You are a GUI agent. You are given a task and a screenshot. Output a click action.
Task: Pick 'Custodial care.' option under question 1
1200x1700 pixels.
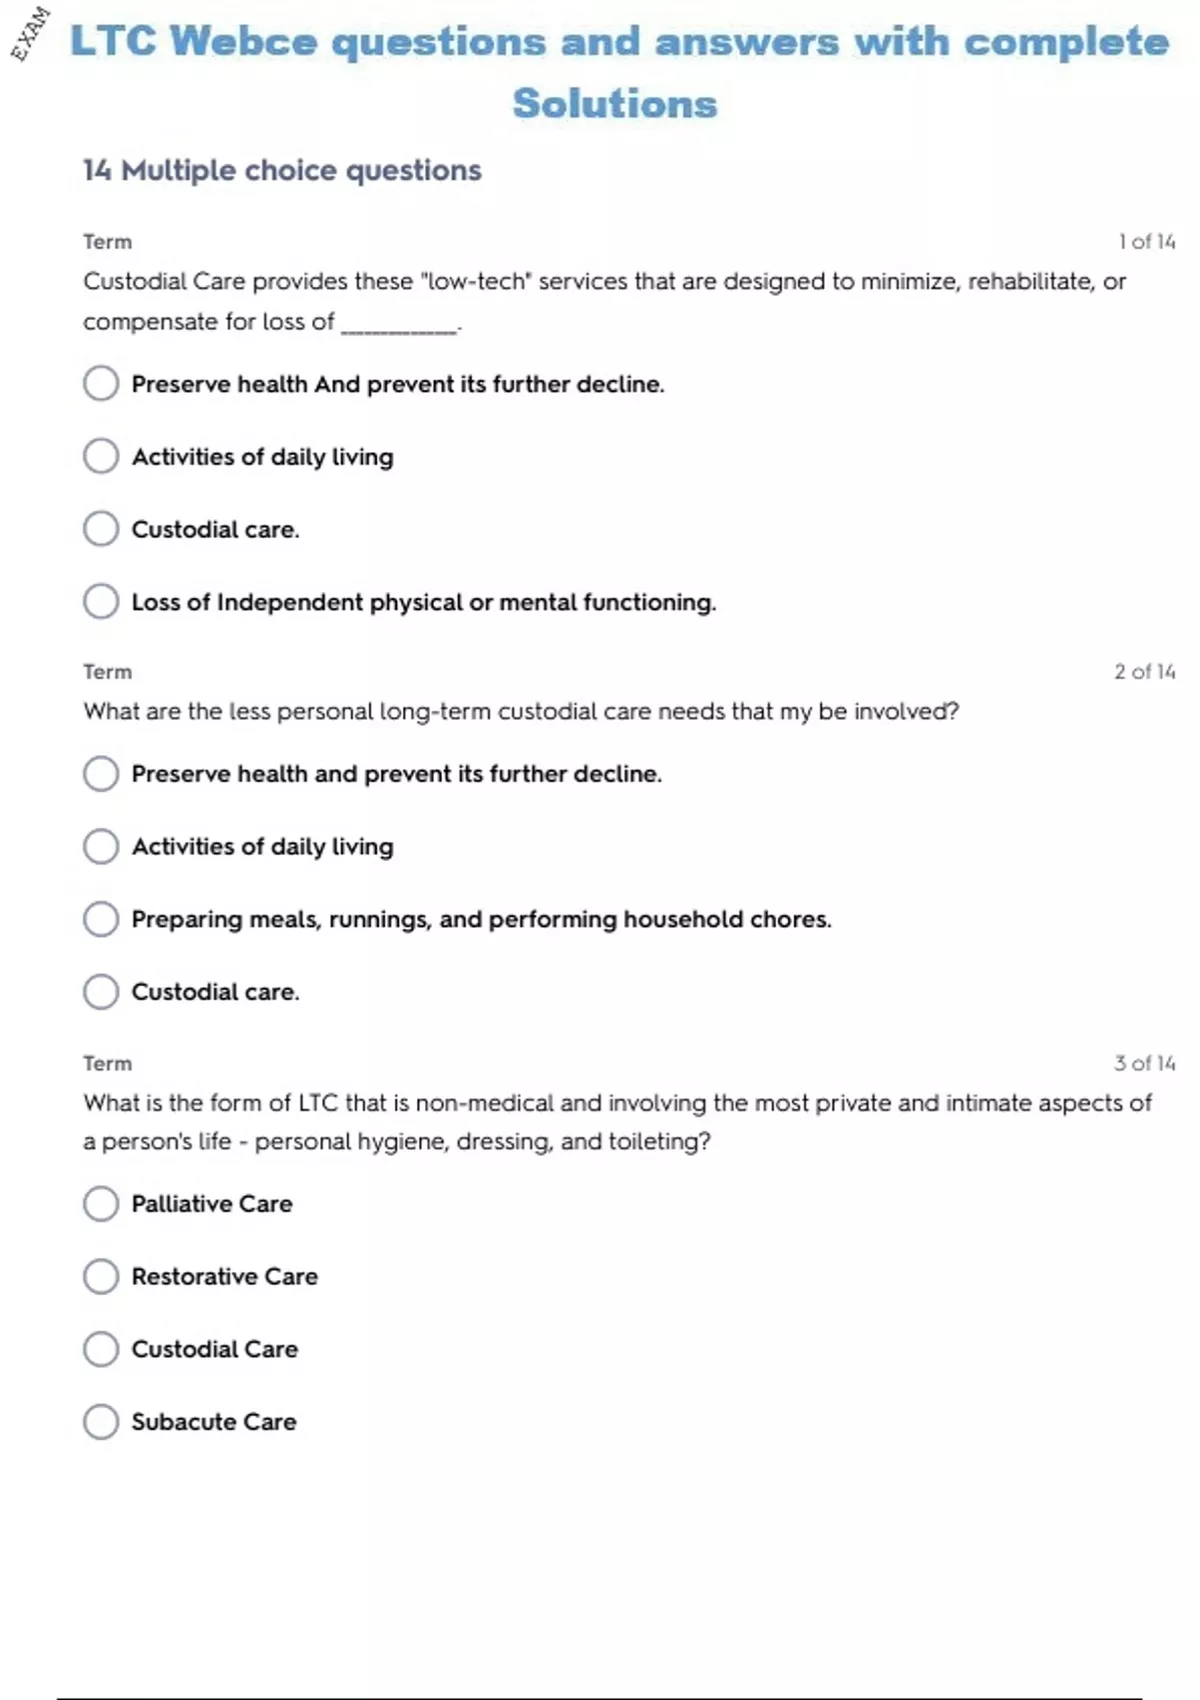(101, 529)
